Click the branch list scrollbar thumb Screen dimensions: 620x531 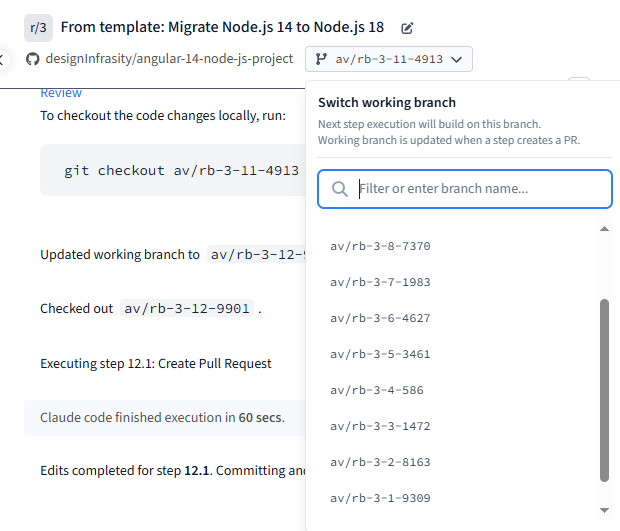point(604,390)
